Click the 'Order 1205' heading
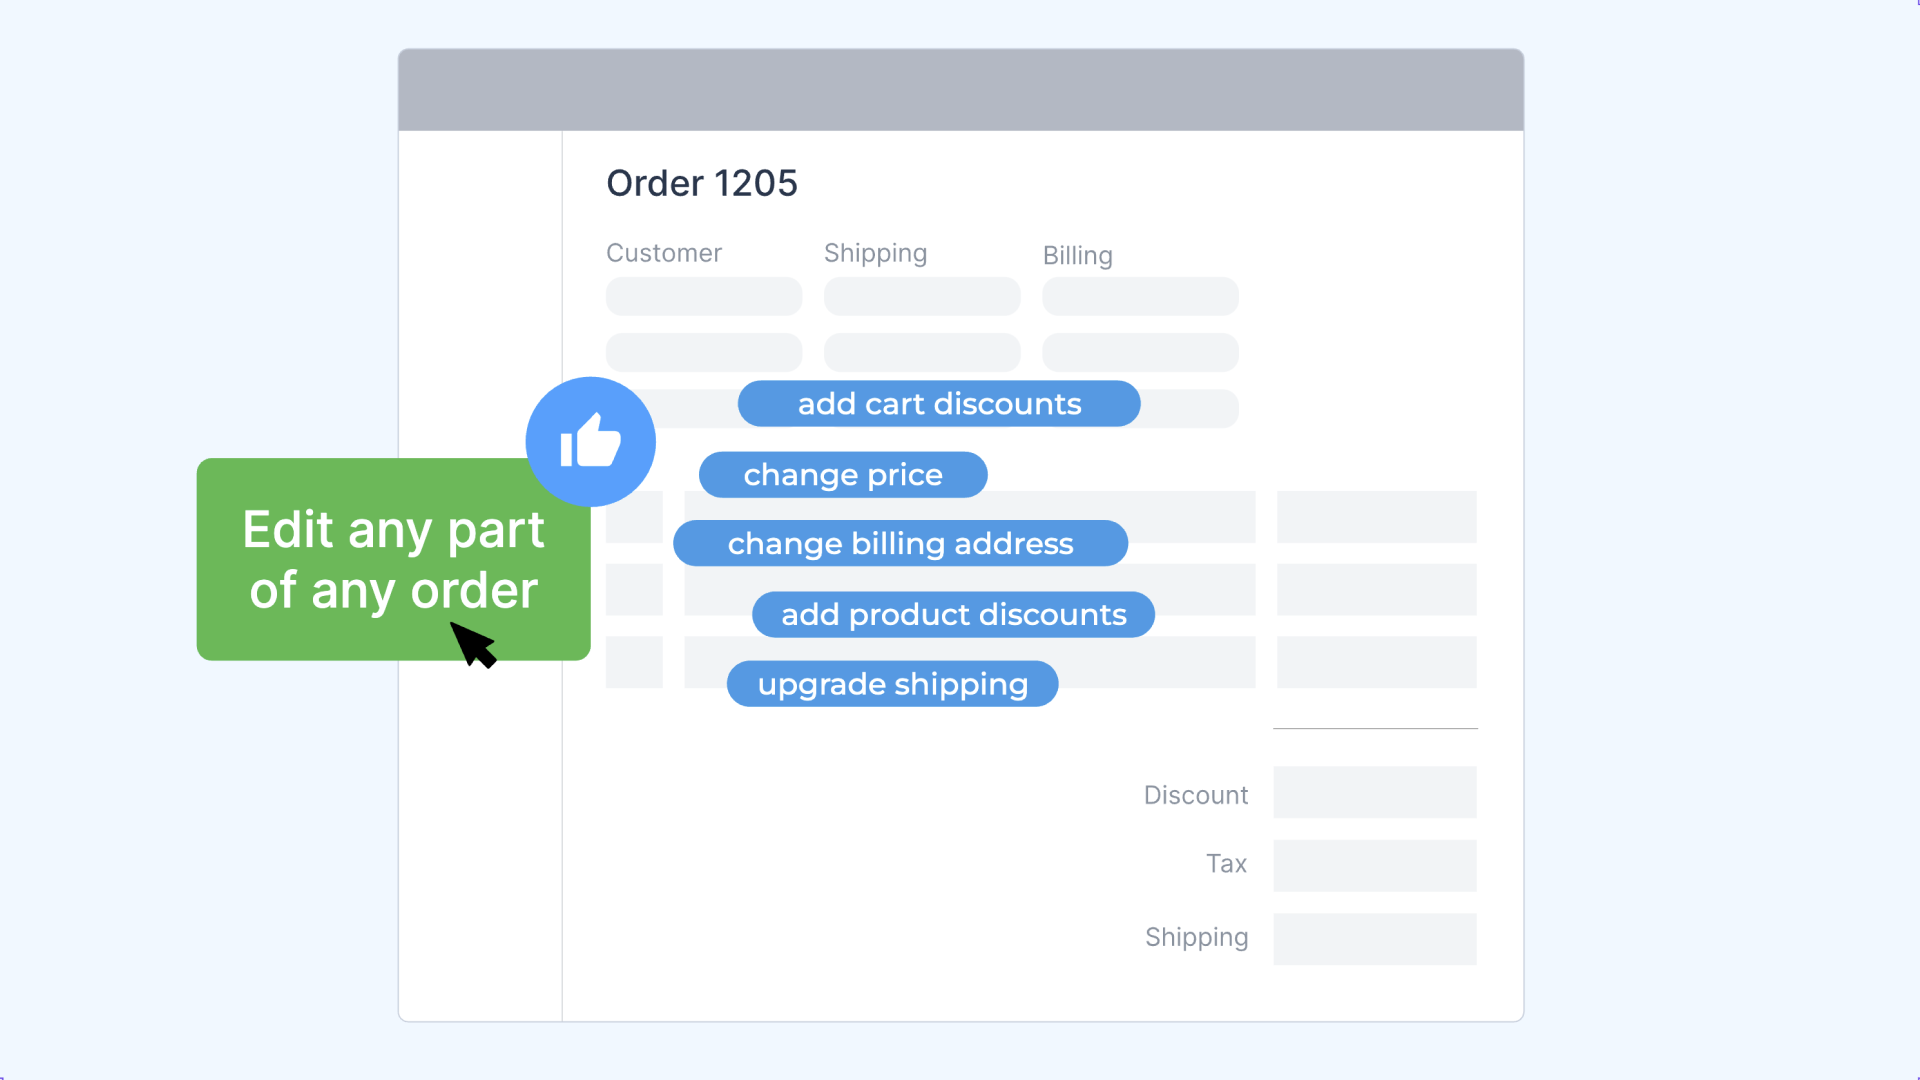Viewport: 1920px width, 1080px height. point(701,183)
